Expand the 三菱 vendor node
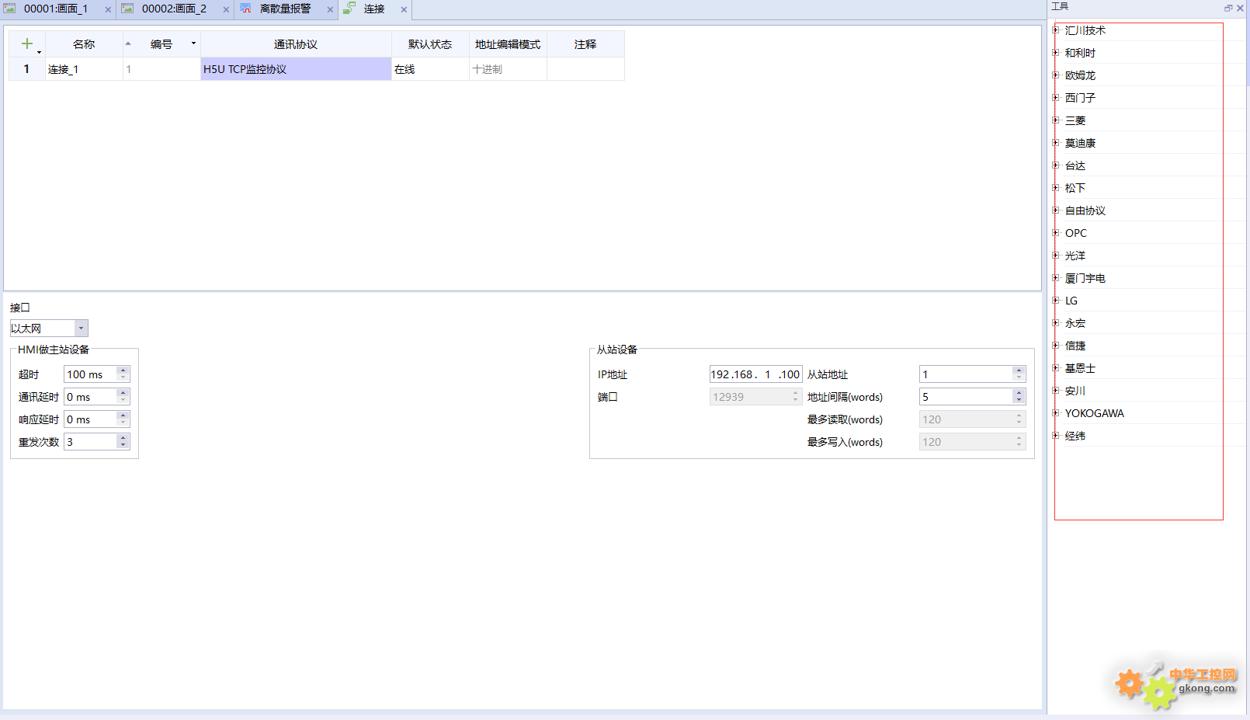 pyautogui.click(x=1056, y=120)
